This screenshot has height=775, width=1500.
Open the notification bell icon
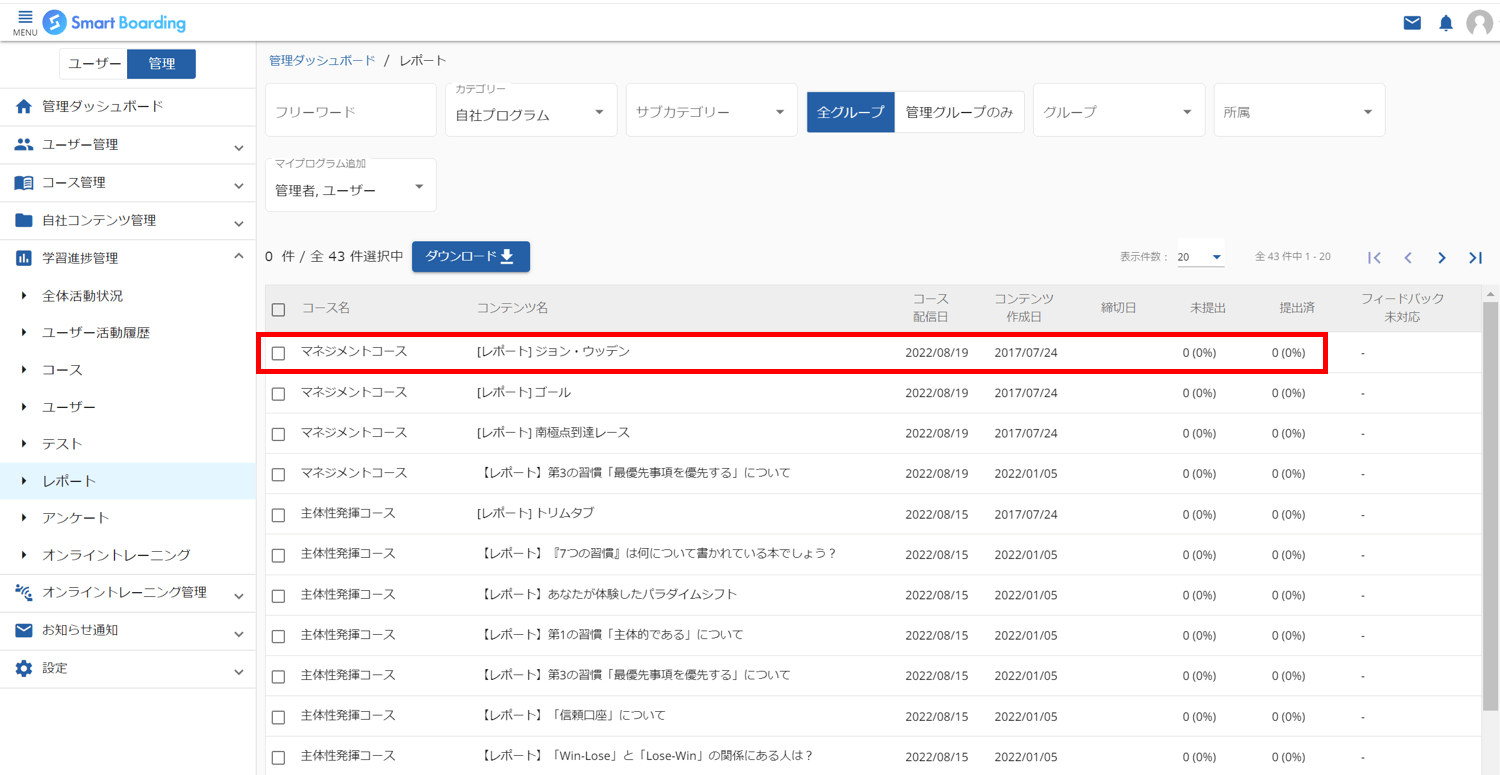(1446, 23)
